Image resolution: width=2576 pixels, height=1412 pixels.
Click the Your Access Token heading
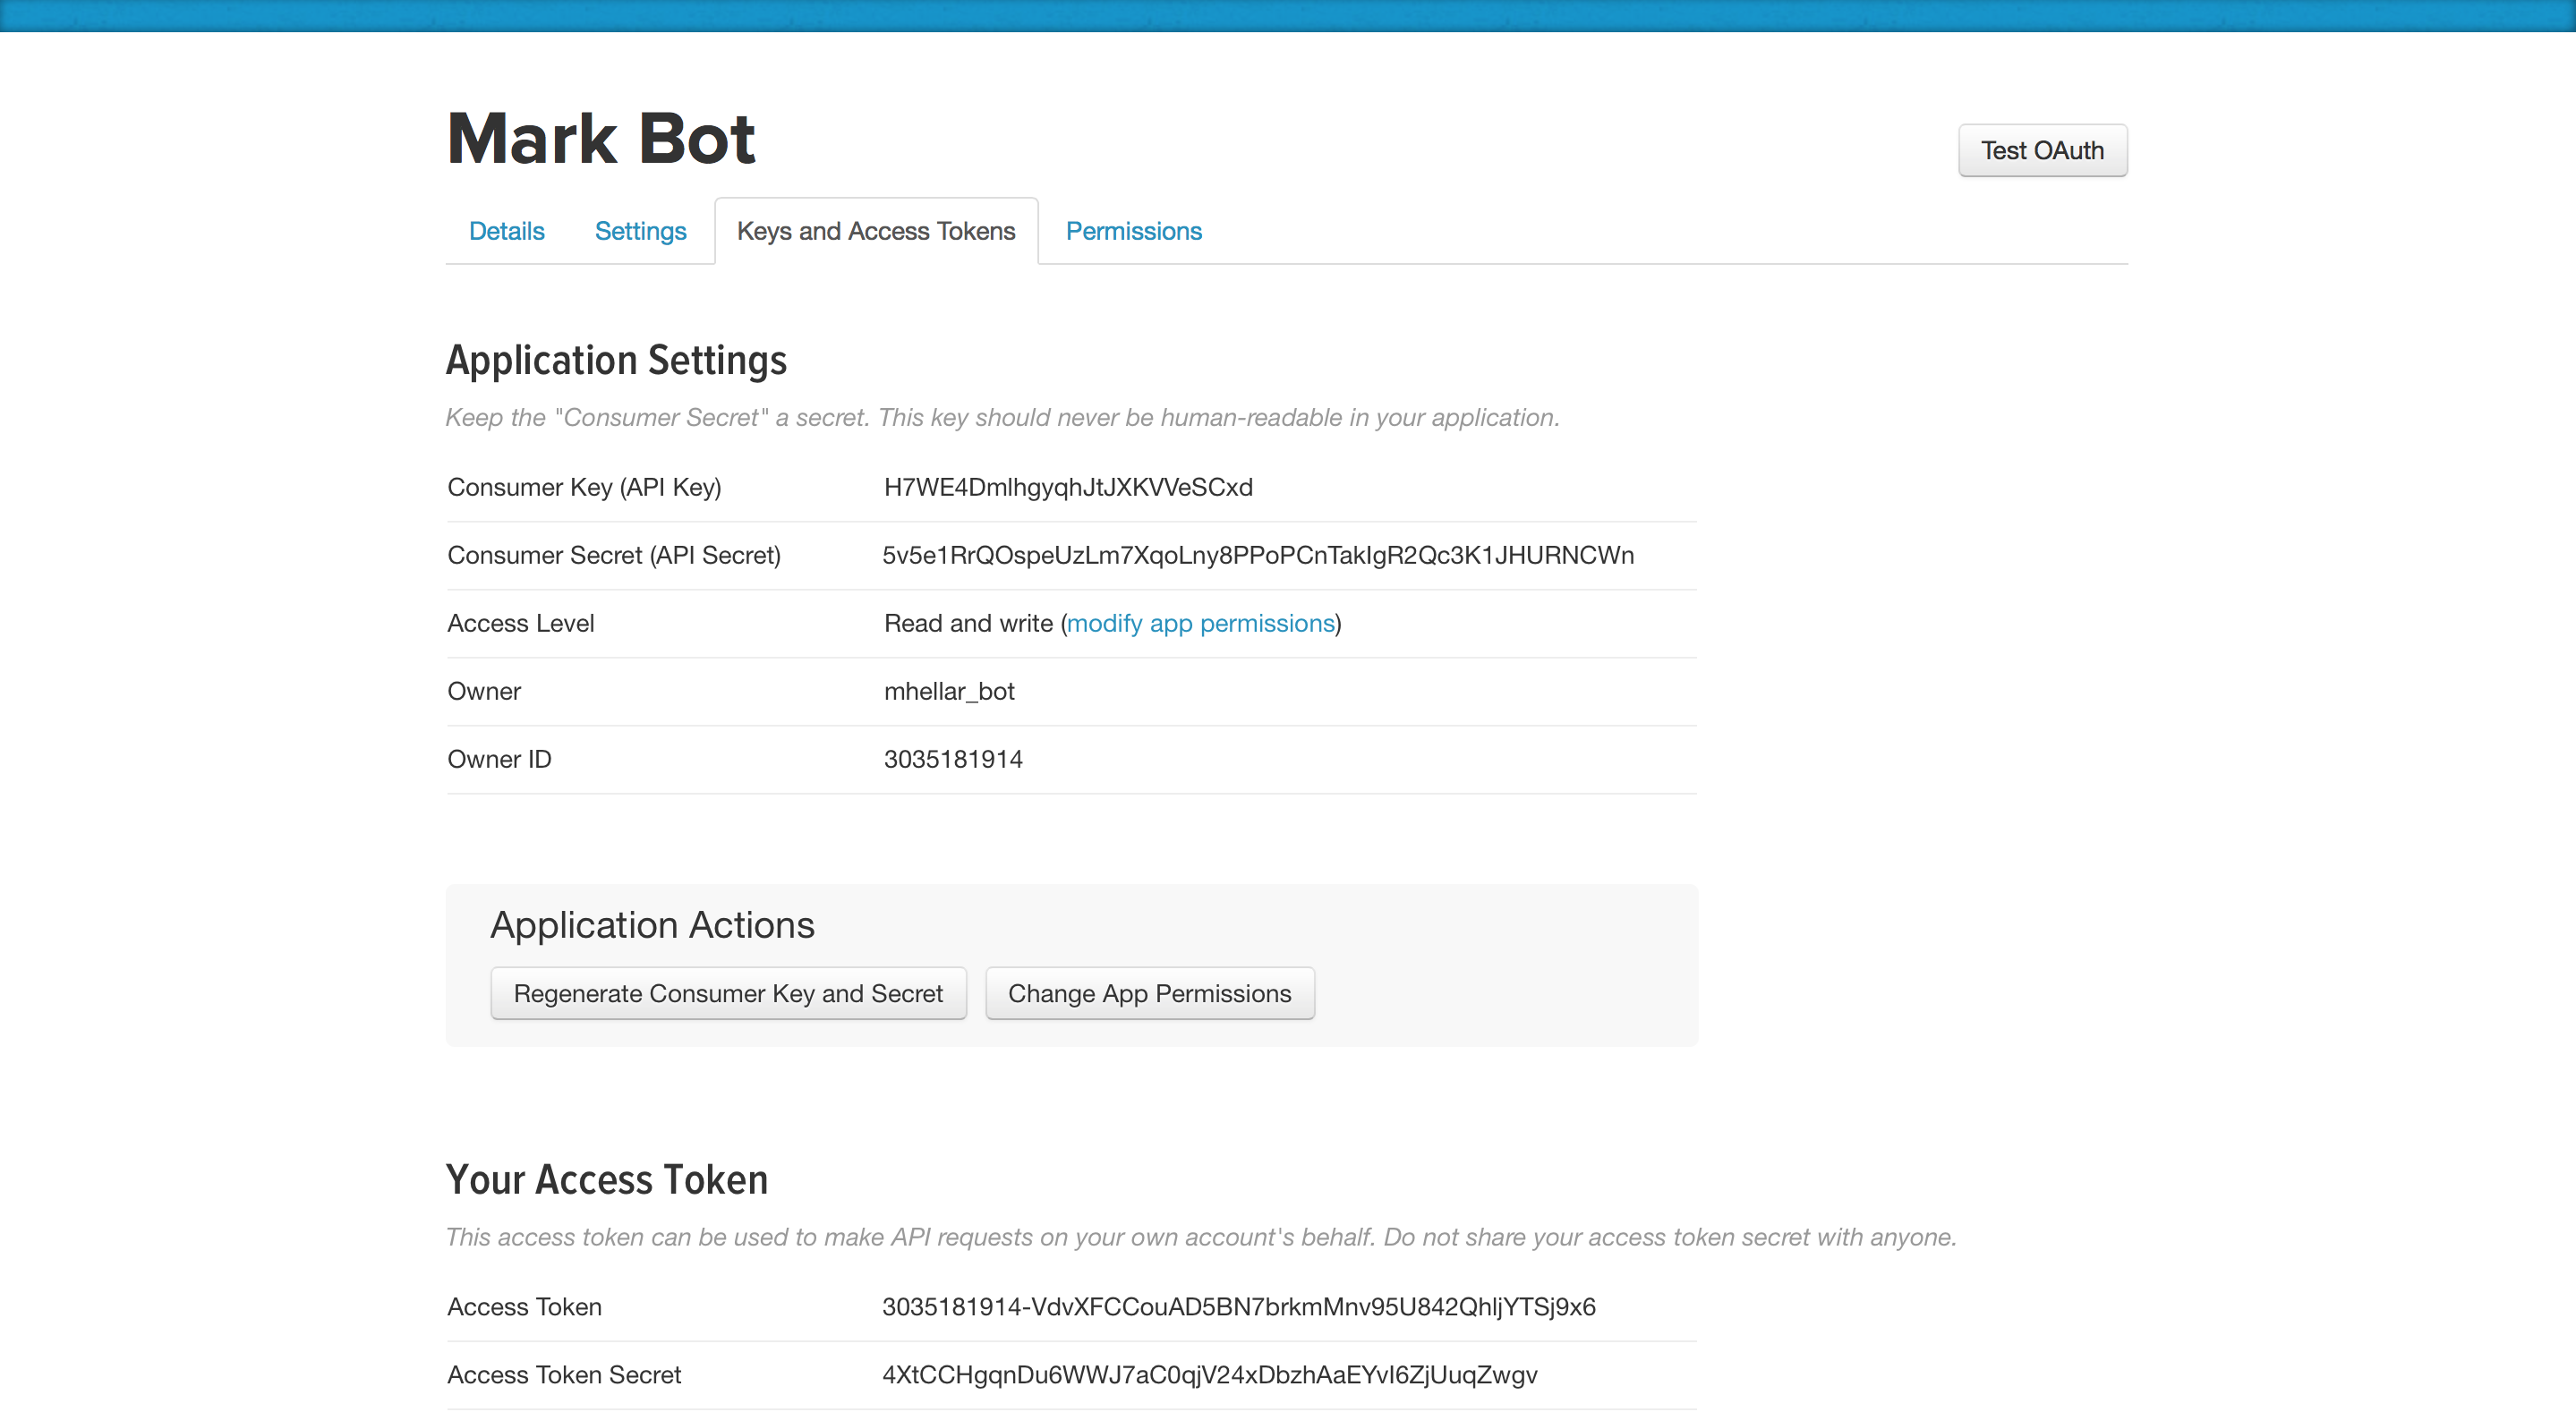click(607, 1180)
